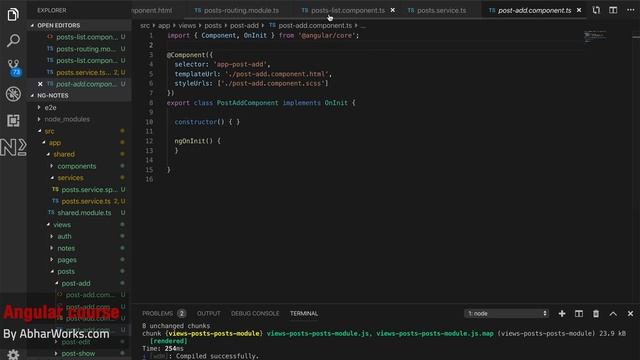
Task: Open Source Control view with badge
Action: [x=13, y=67]
